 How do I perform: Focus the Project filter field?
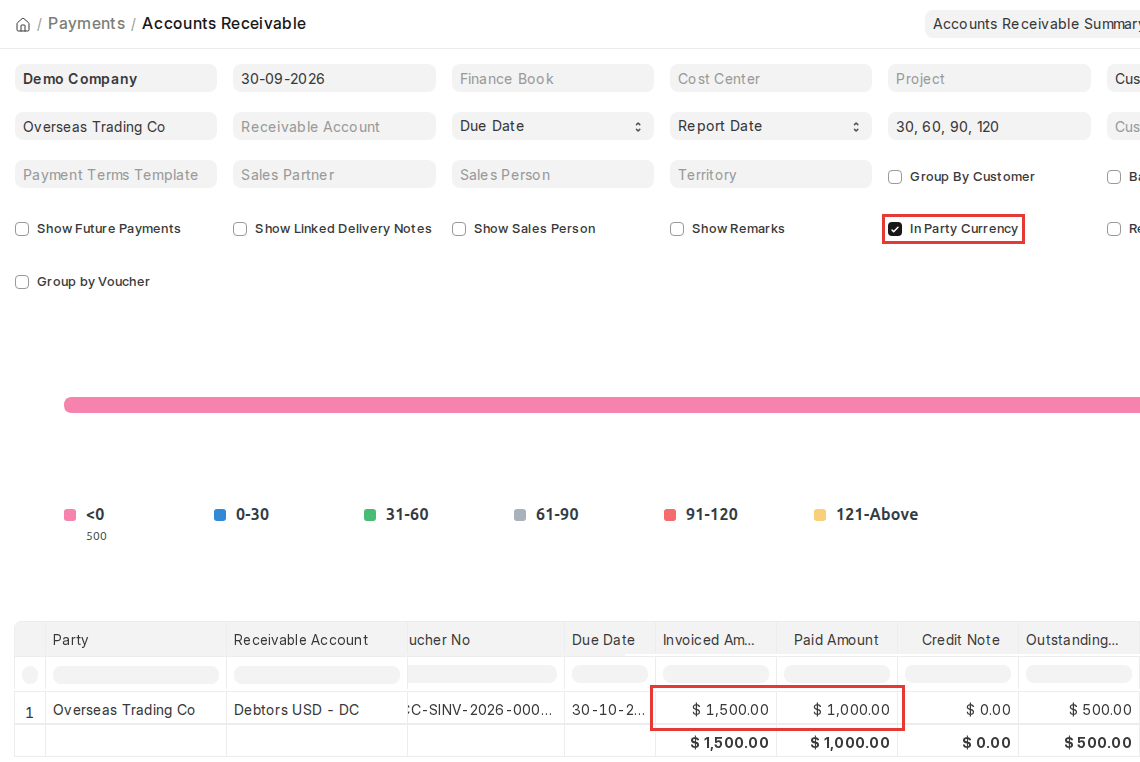click(x=989, y=79)
